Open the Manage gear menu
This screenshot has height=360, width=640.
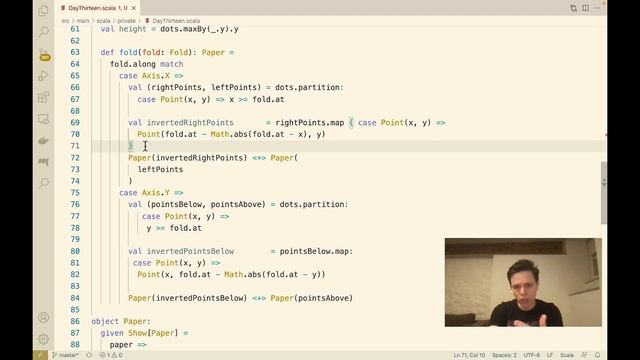click(43, 339)
